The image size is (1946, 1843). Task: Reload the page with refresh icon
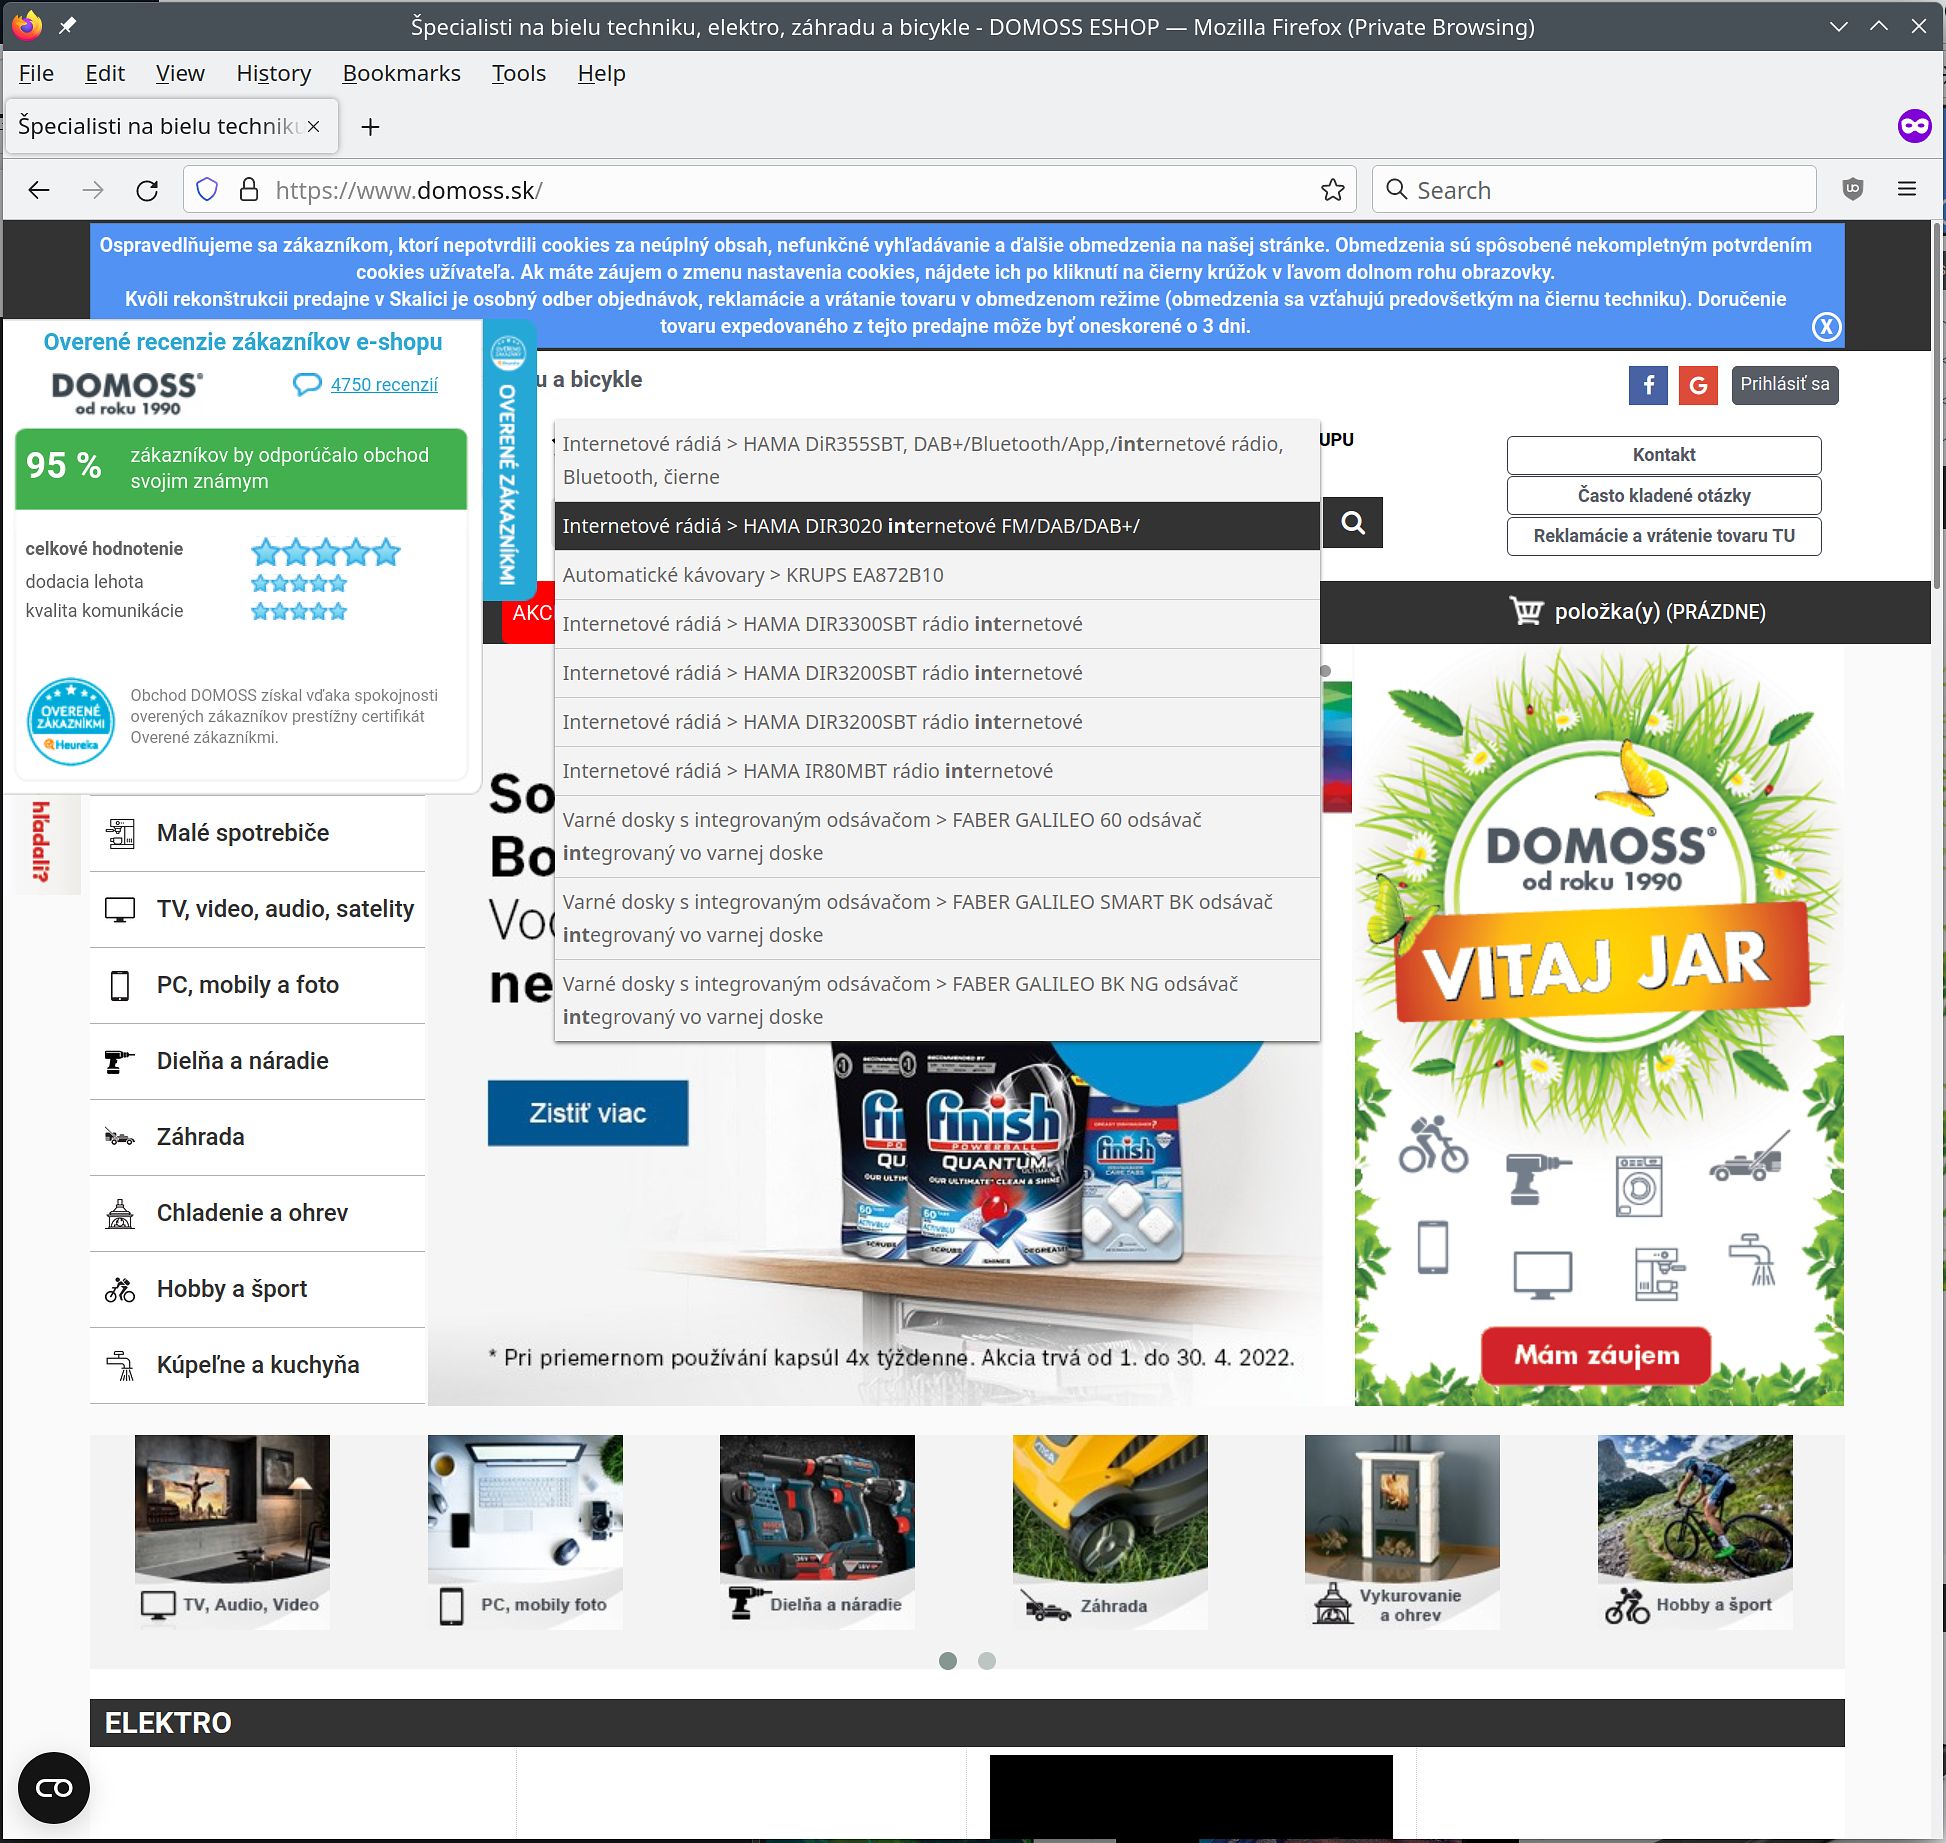pos(147,190)
